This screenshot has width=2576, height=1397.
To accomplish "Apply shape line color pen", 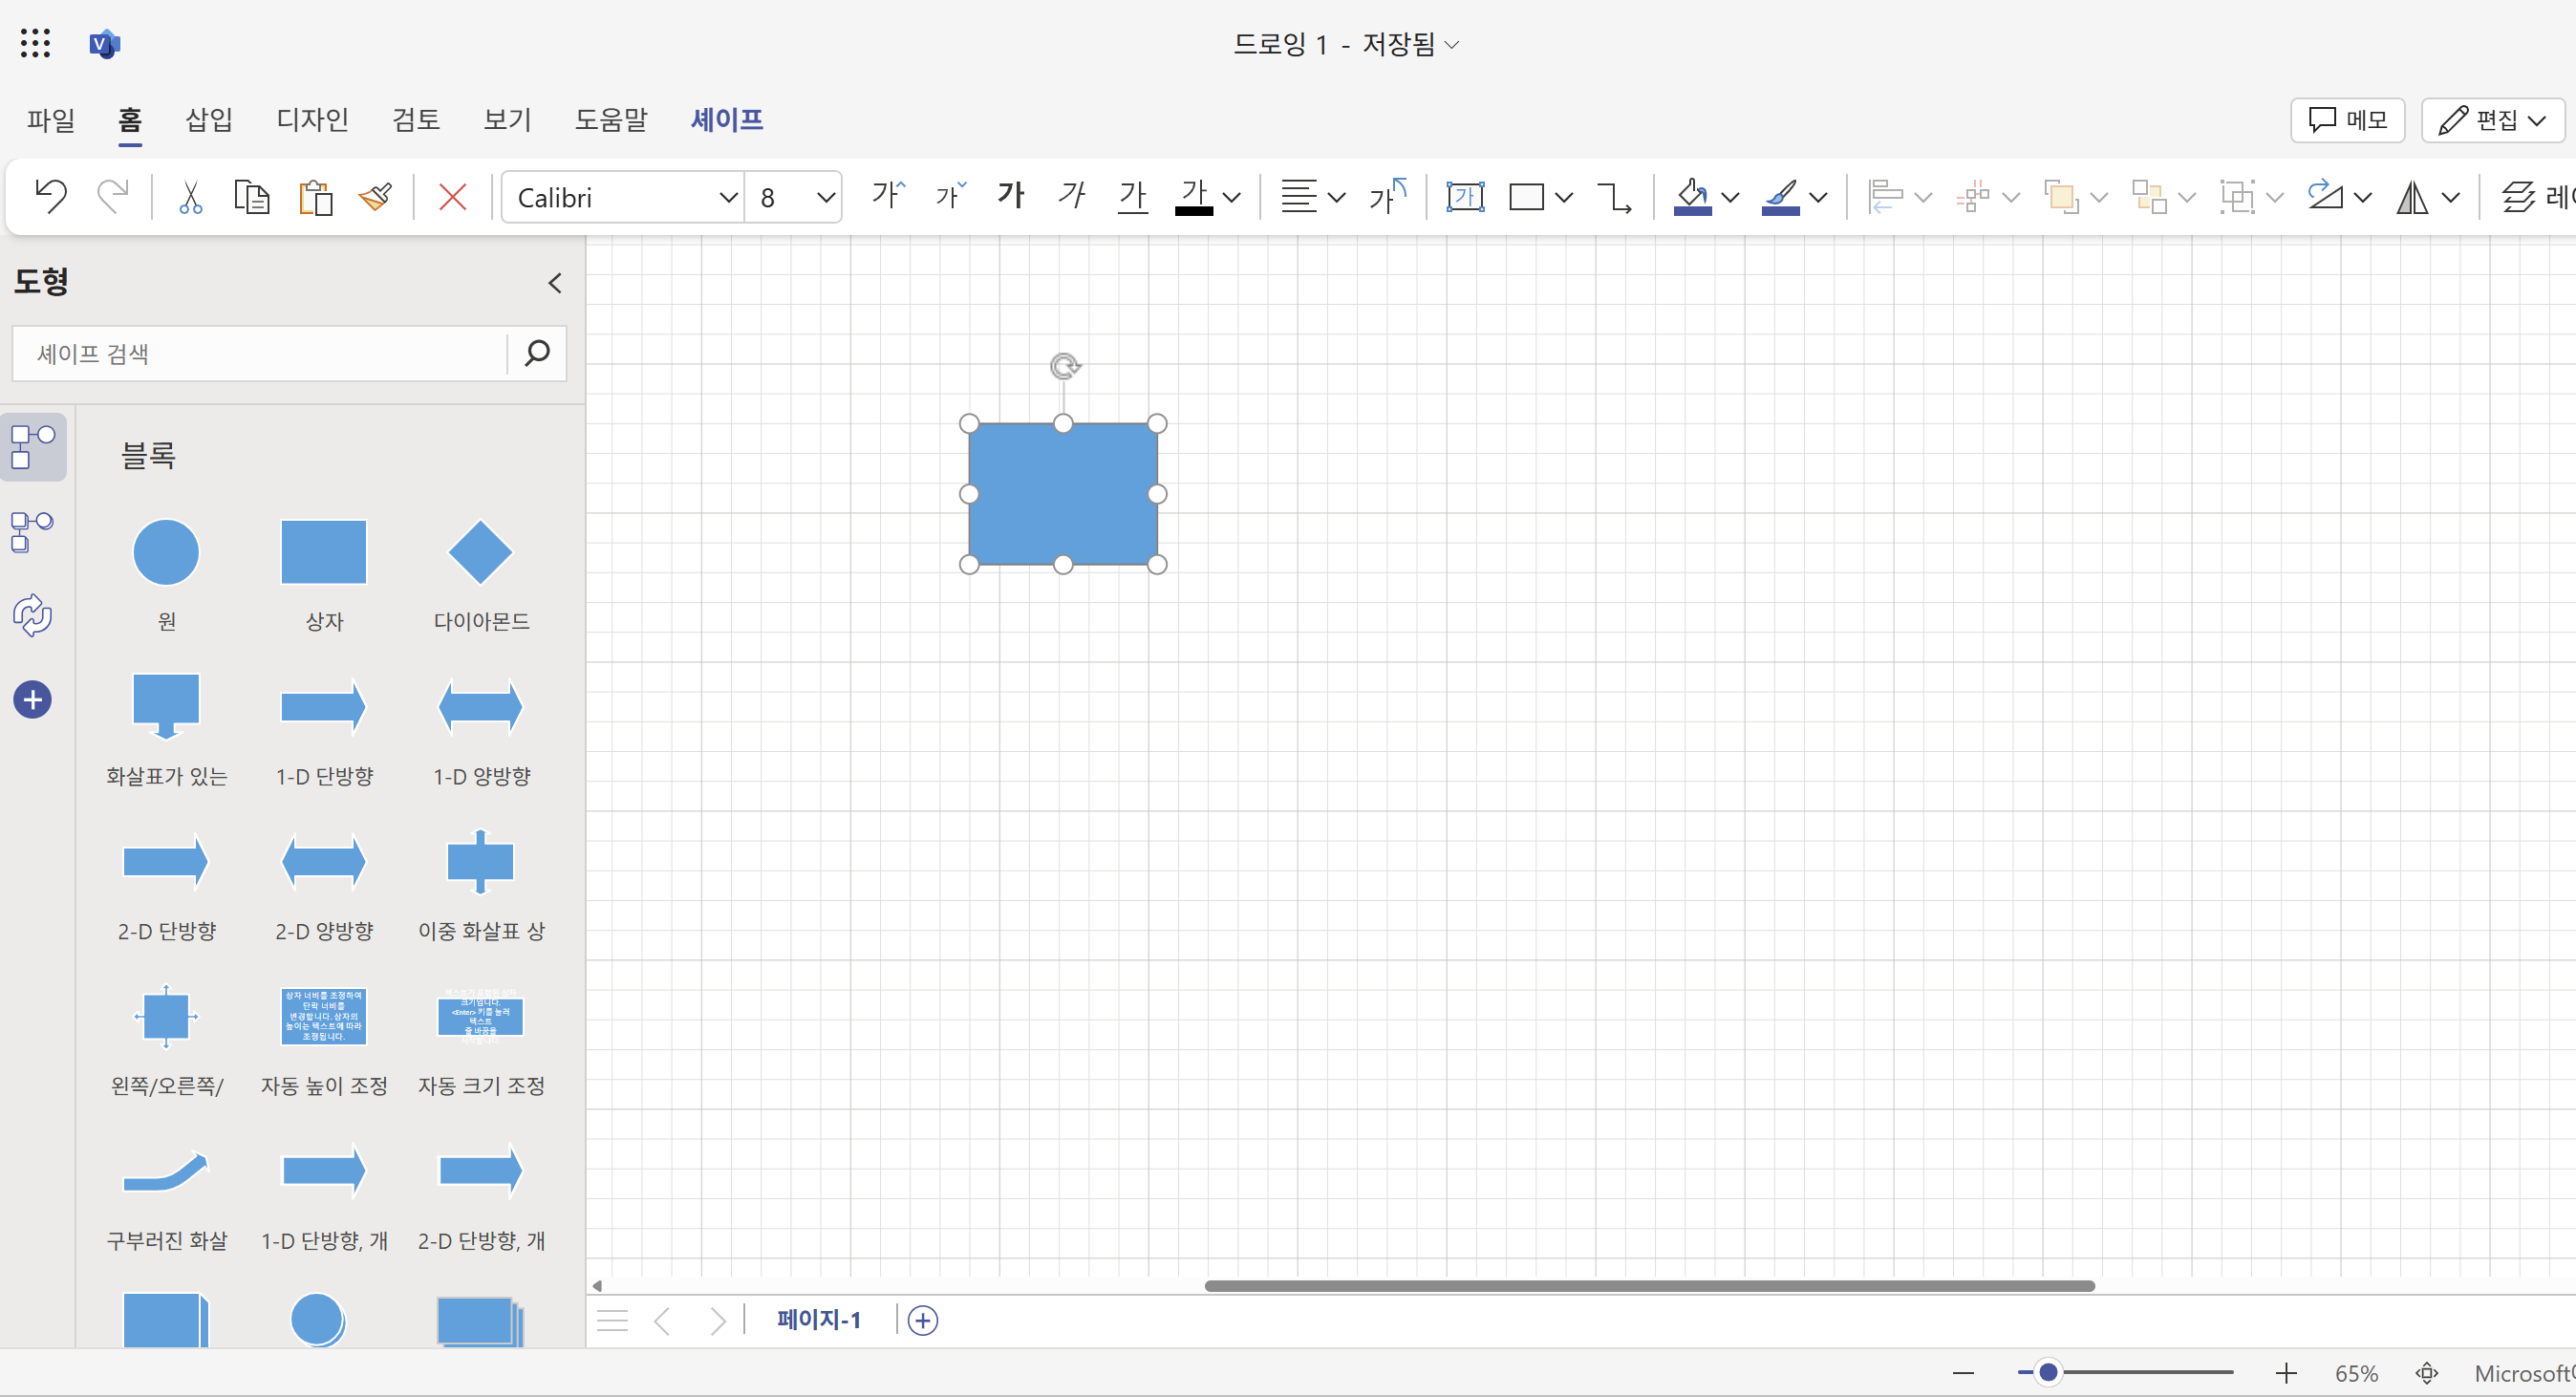I will (x=1780, y=196).
